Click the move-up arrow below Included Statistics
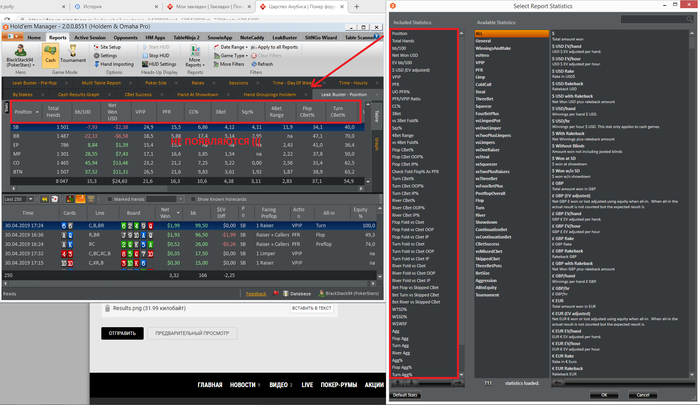This screenshot has height=405, width=700. coord(398,383)
